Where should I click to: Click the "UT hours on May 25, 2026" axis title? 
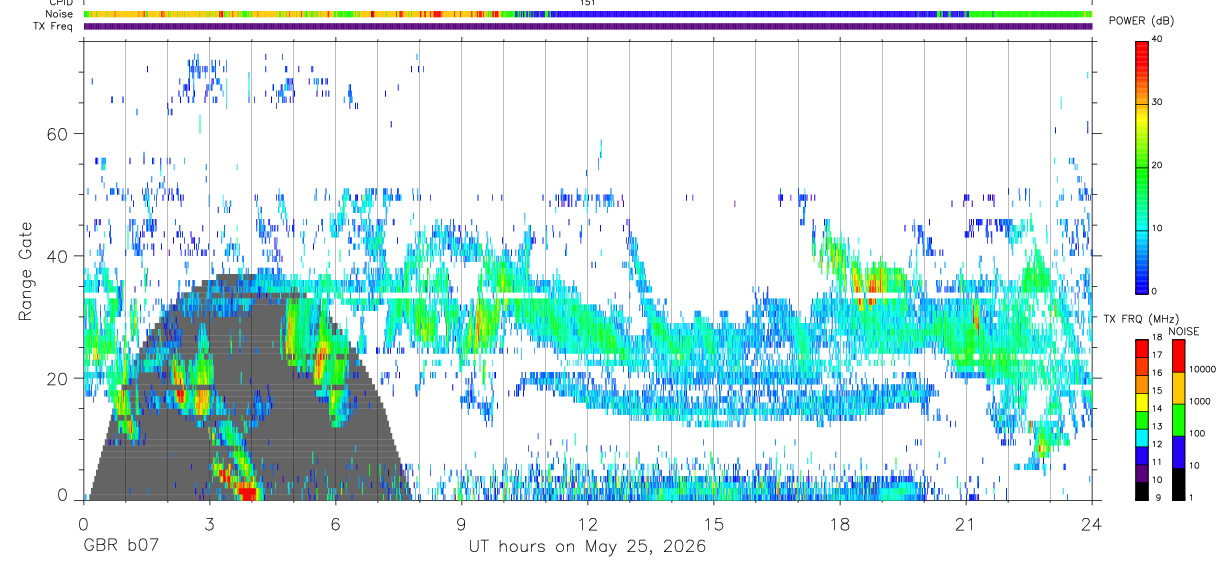588,546
